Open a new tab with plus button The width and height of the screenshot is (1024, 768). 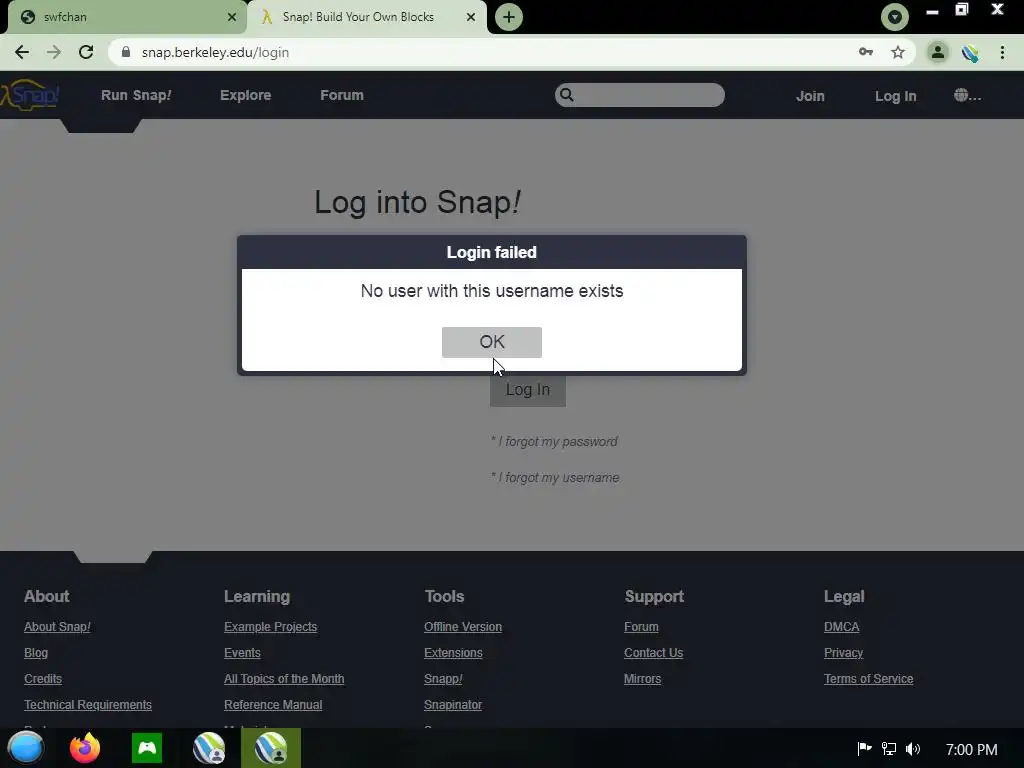point(509,17)
